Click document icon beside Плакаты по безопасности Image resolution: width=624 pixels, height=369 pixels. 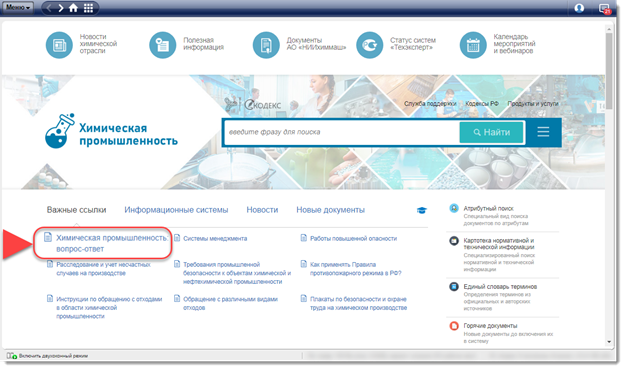click(304, 298)
